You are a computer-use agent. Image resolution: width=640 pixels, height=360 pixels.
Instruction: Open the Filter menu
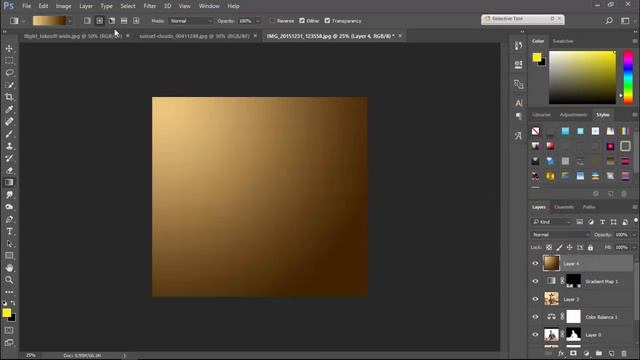[x=149, y=6]
